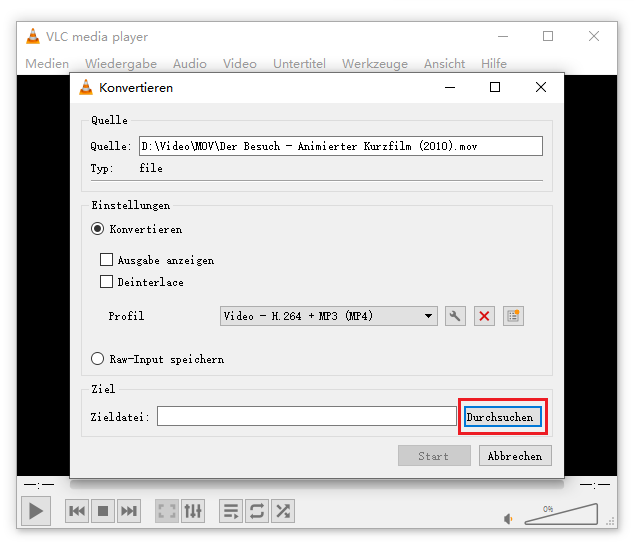Click the VLC cone icon in main window title
The width and height of the screenshot is (634, 550).
pos(33,36)
